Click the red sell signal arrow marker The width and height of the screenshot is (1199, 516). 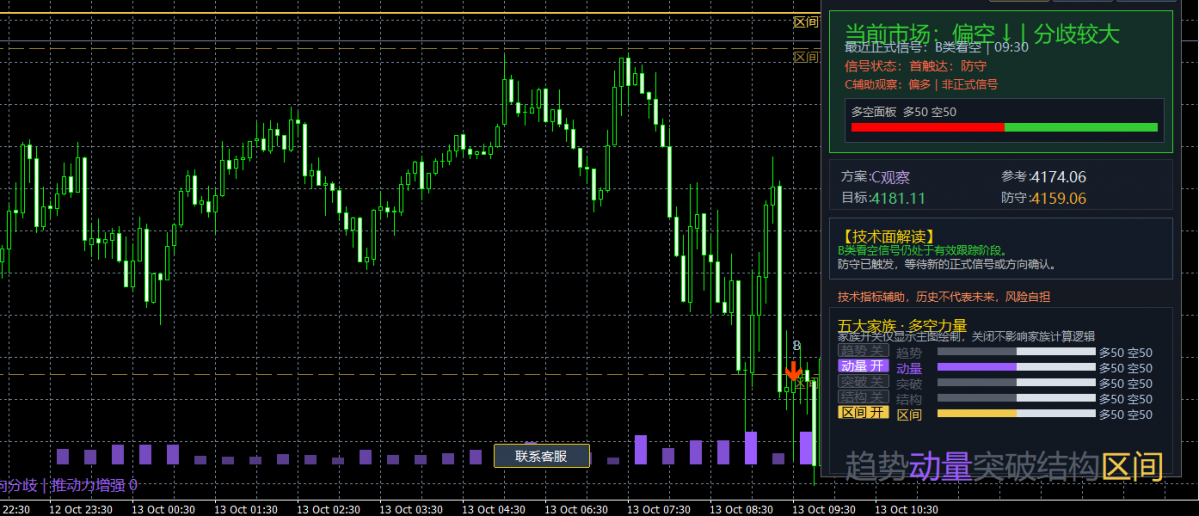tap(793, 372)
